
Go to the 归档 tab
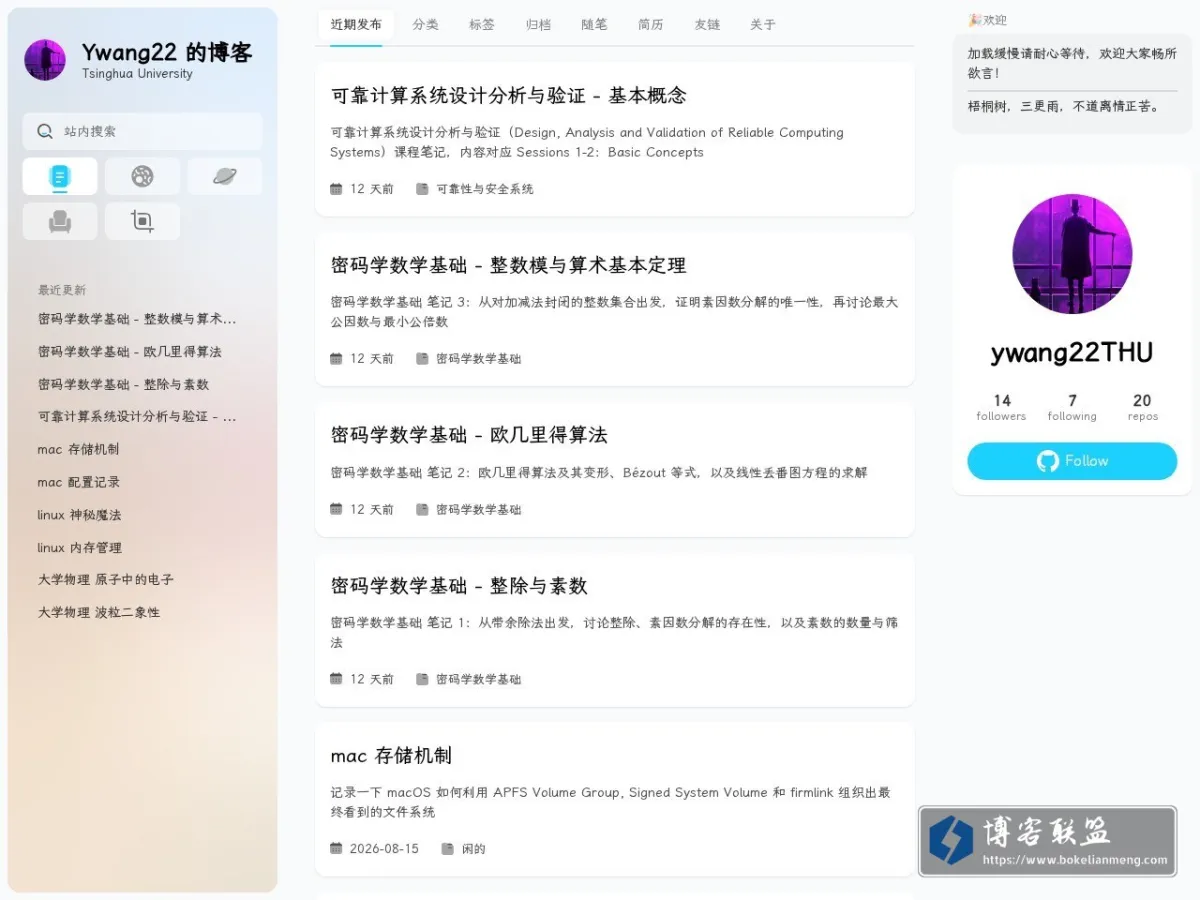point(538,25)
